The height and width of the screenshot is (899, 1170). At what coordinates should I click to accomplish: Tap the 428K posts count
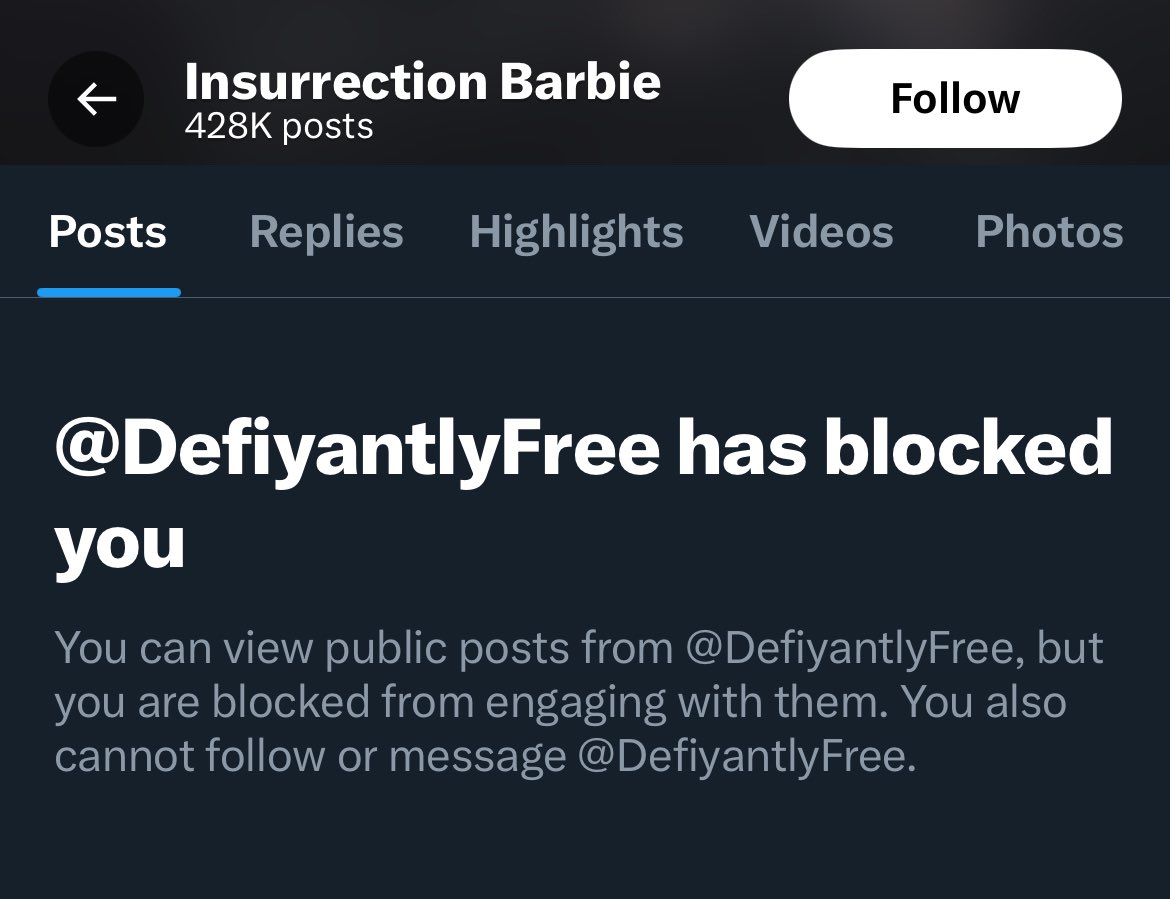pos(279,127)
